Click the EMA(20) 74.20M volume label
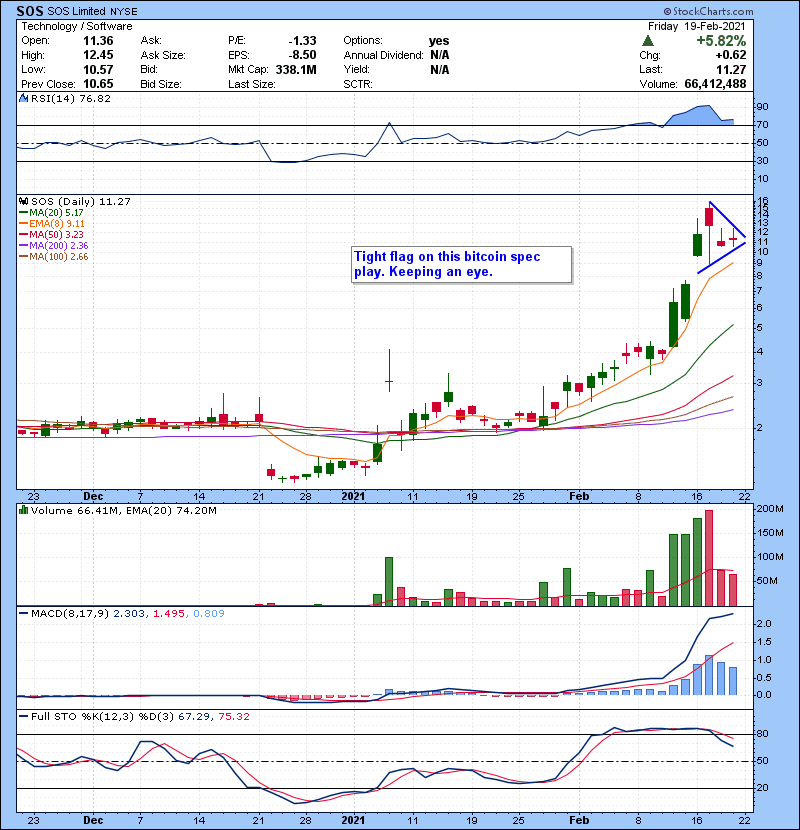This screenshot has width=800, height=830. (x=172, y=510)
